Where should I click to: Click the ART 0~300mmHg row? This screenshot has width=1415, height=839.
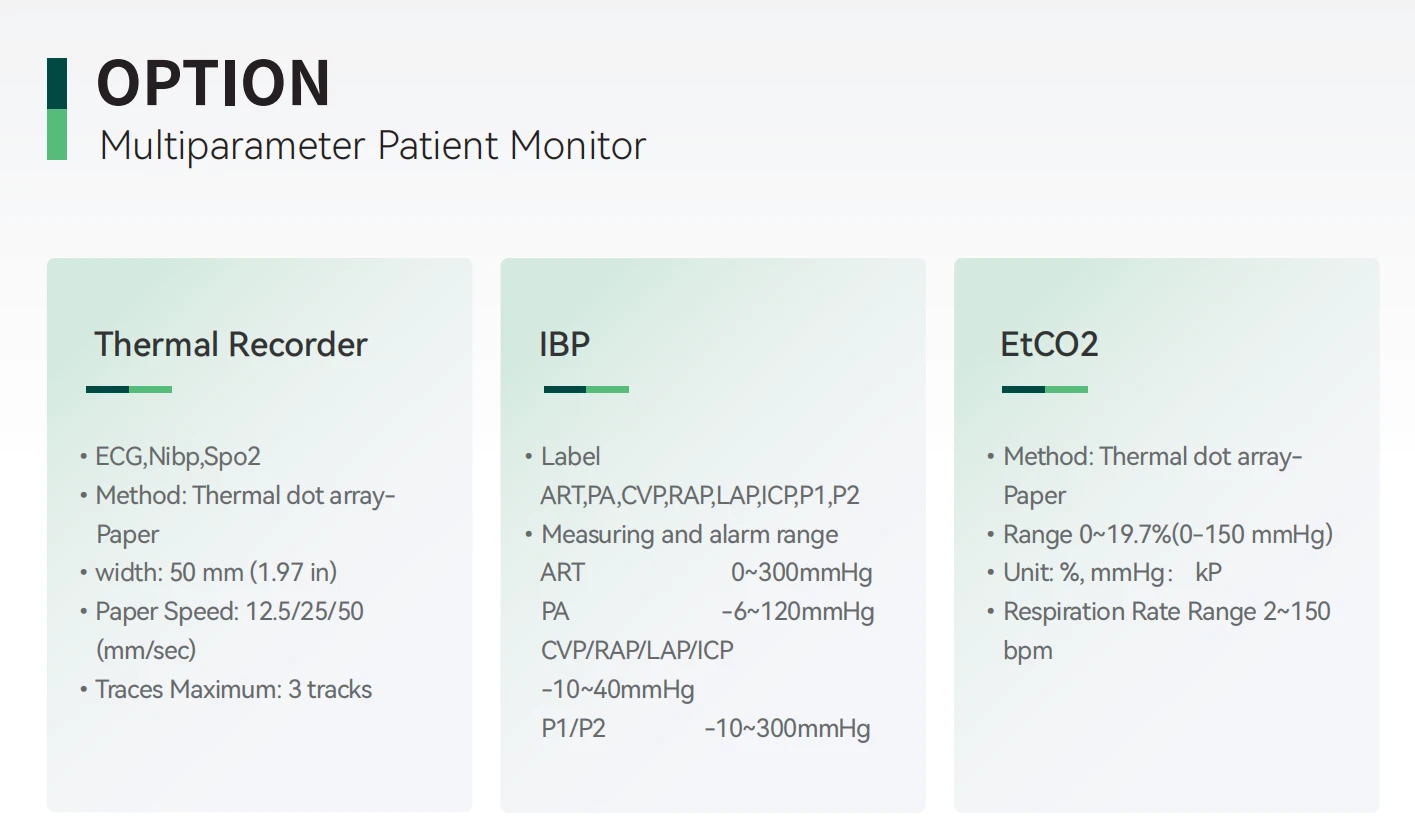(x=707, y=573)
